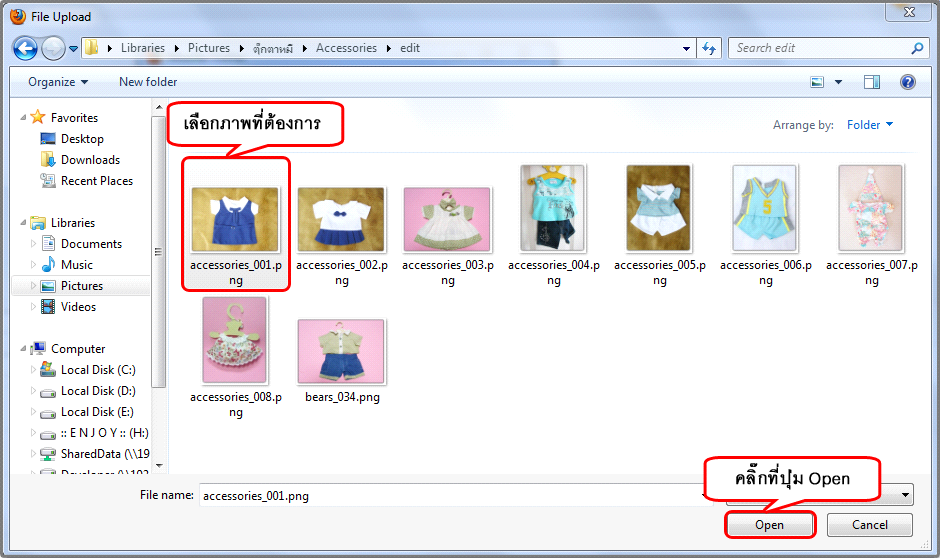Screen dimensions: 940x558
Task: Select accessories_007.png thumbnail
Action: click(x=870, y=208)
